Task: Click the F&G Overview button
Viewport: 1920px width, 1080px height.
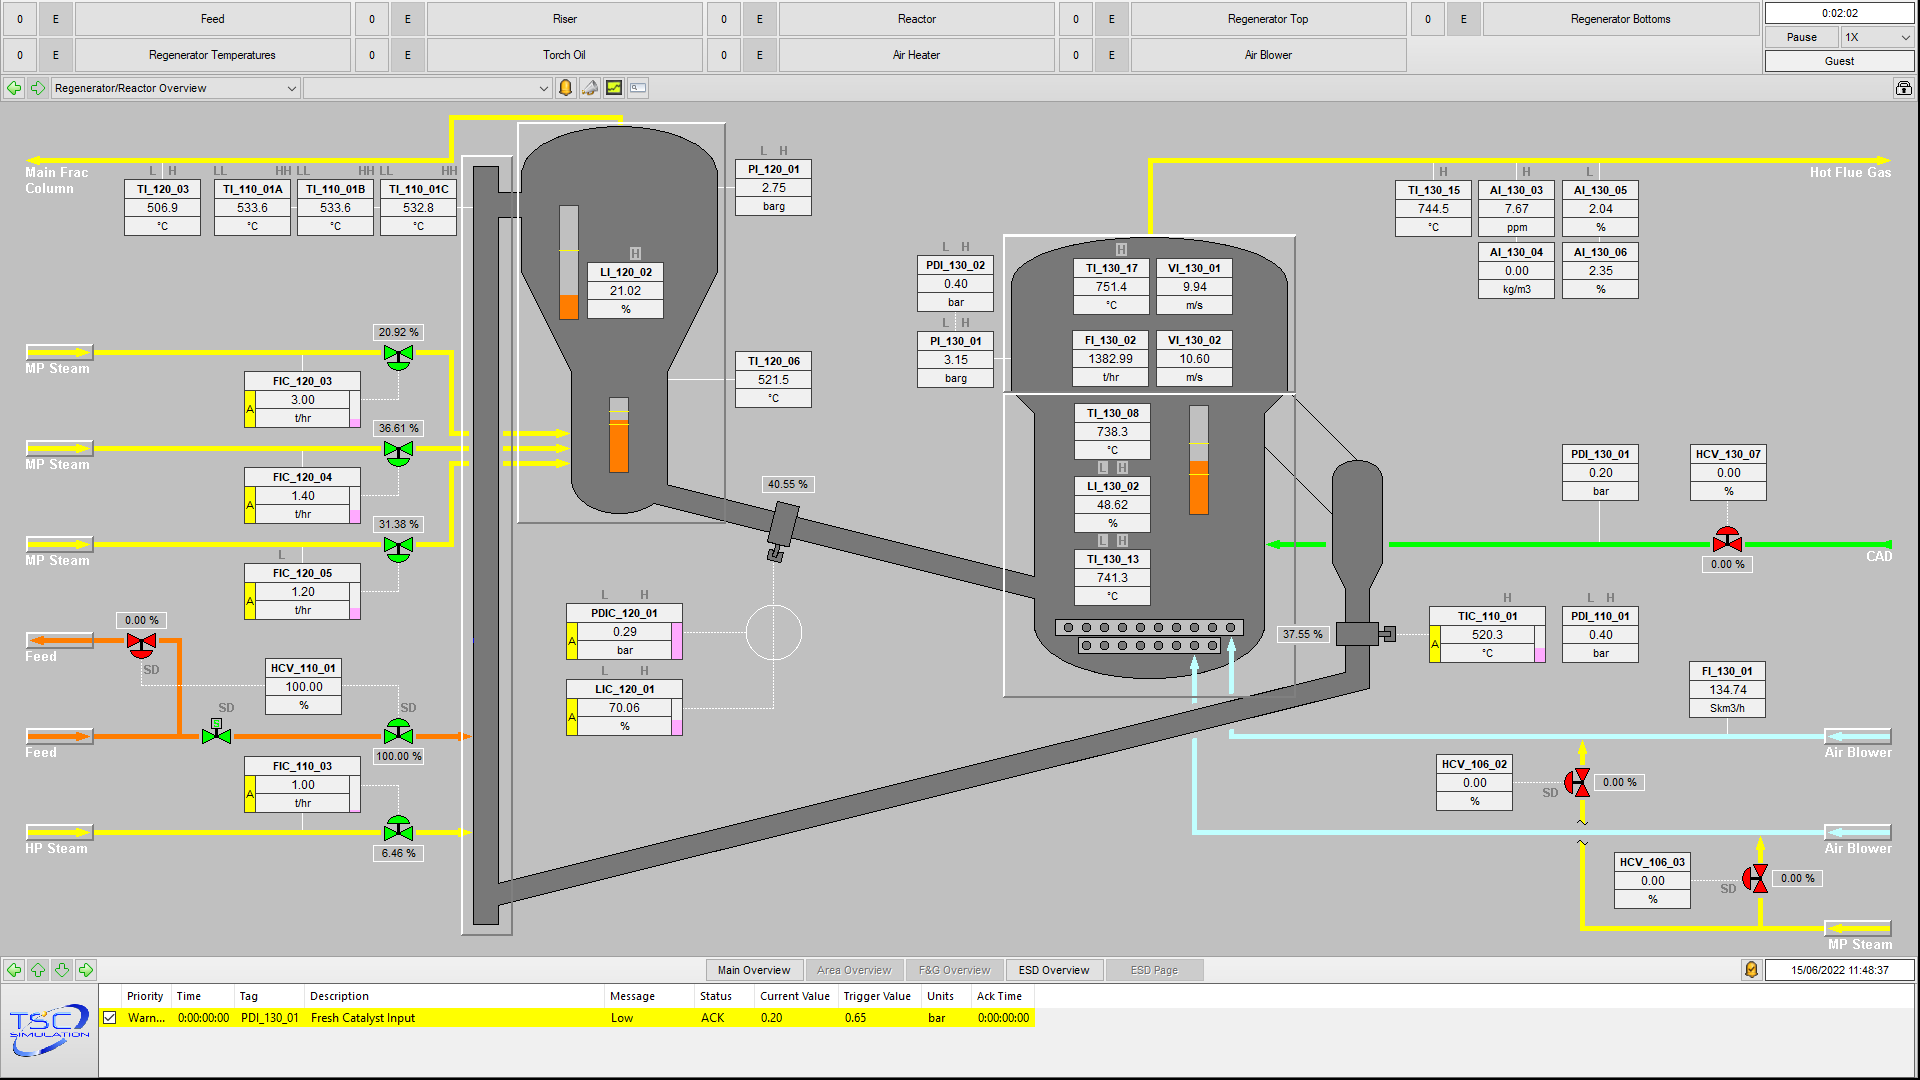Action: pyautogui.click(x=954, y=970)
